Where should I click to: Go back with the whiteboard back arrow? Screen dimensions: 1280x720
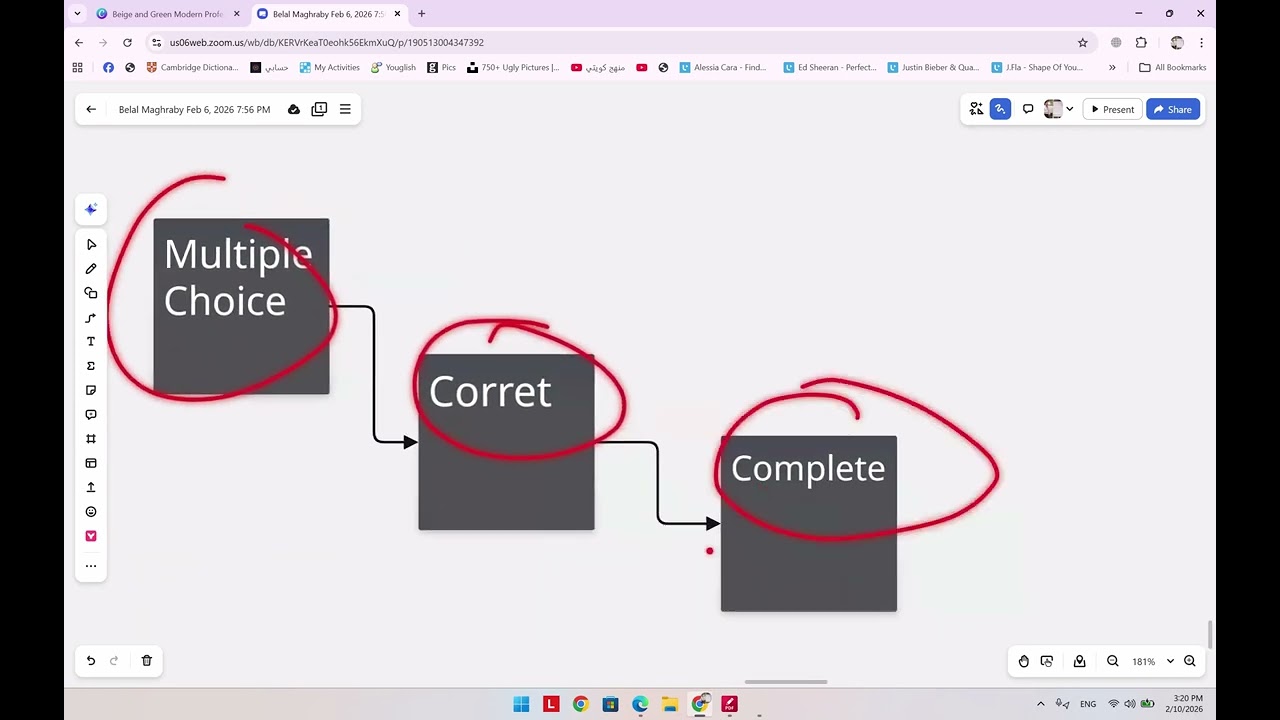91,109
